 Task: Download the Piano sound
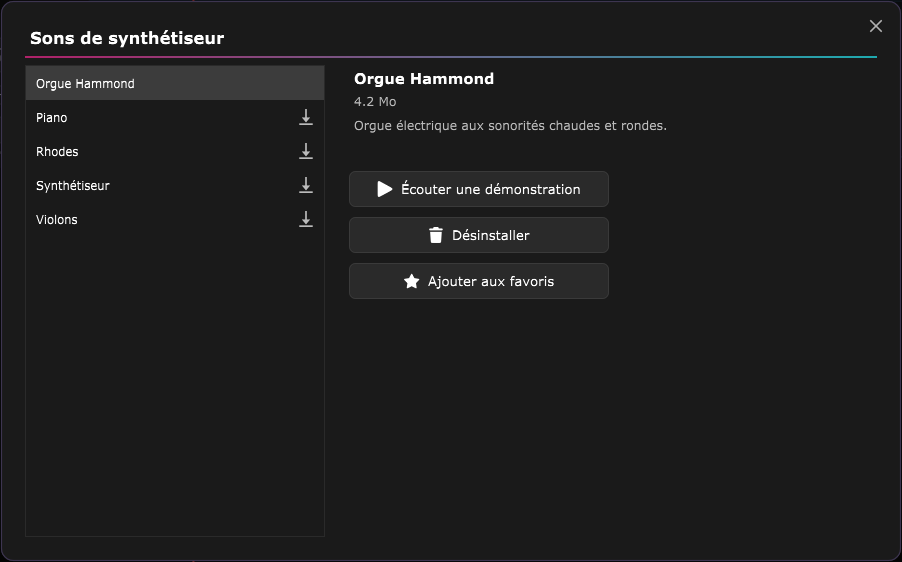click(306, 117)
